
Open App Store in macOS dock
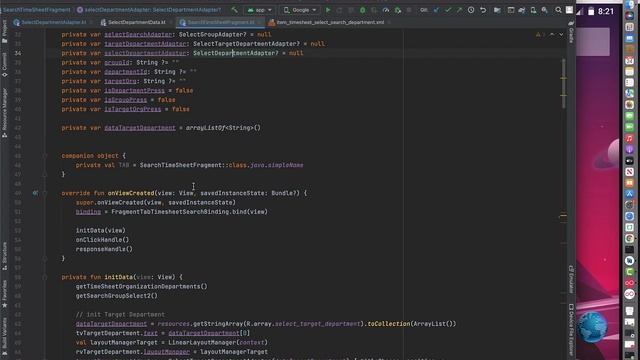pos(629,194)
